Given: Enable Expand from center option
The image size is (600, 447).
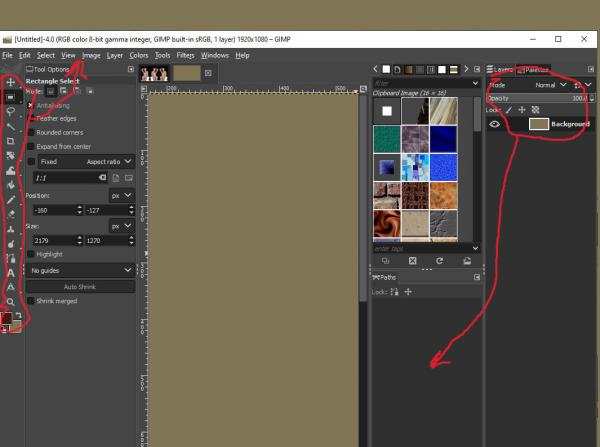Looking at the screenshot, I should click(x=31, y=147).
